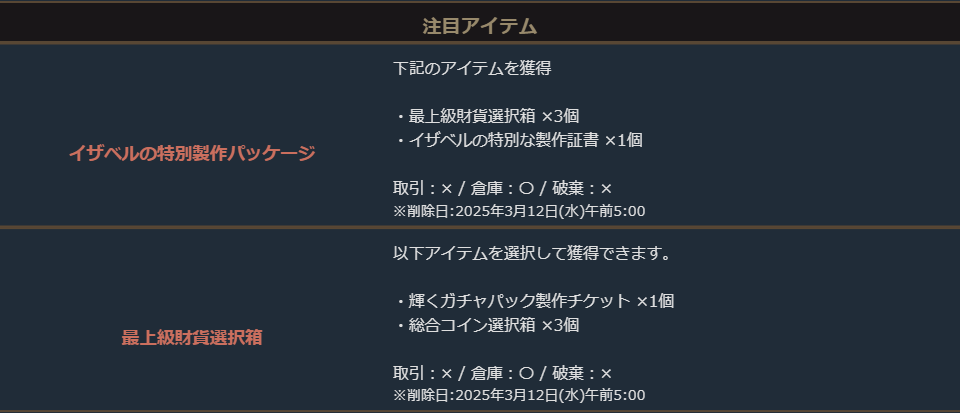Click 取引 : × in the イザベル package row

tap(423, 189)
